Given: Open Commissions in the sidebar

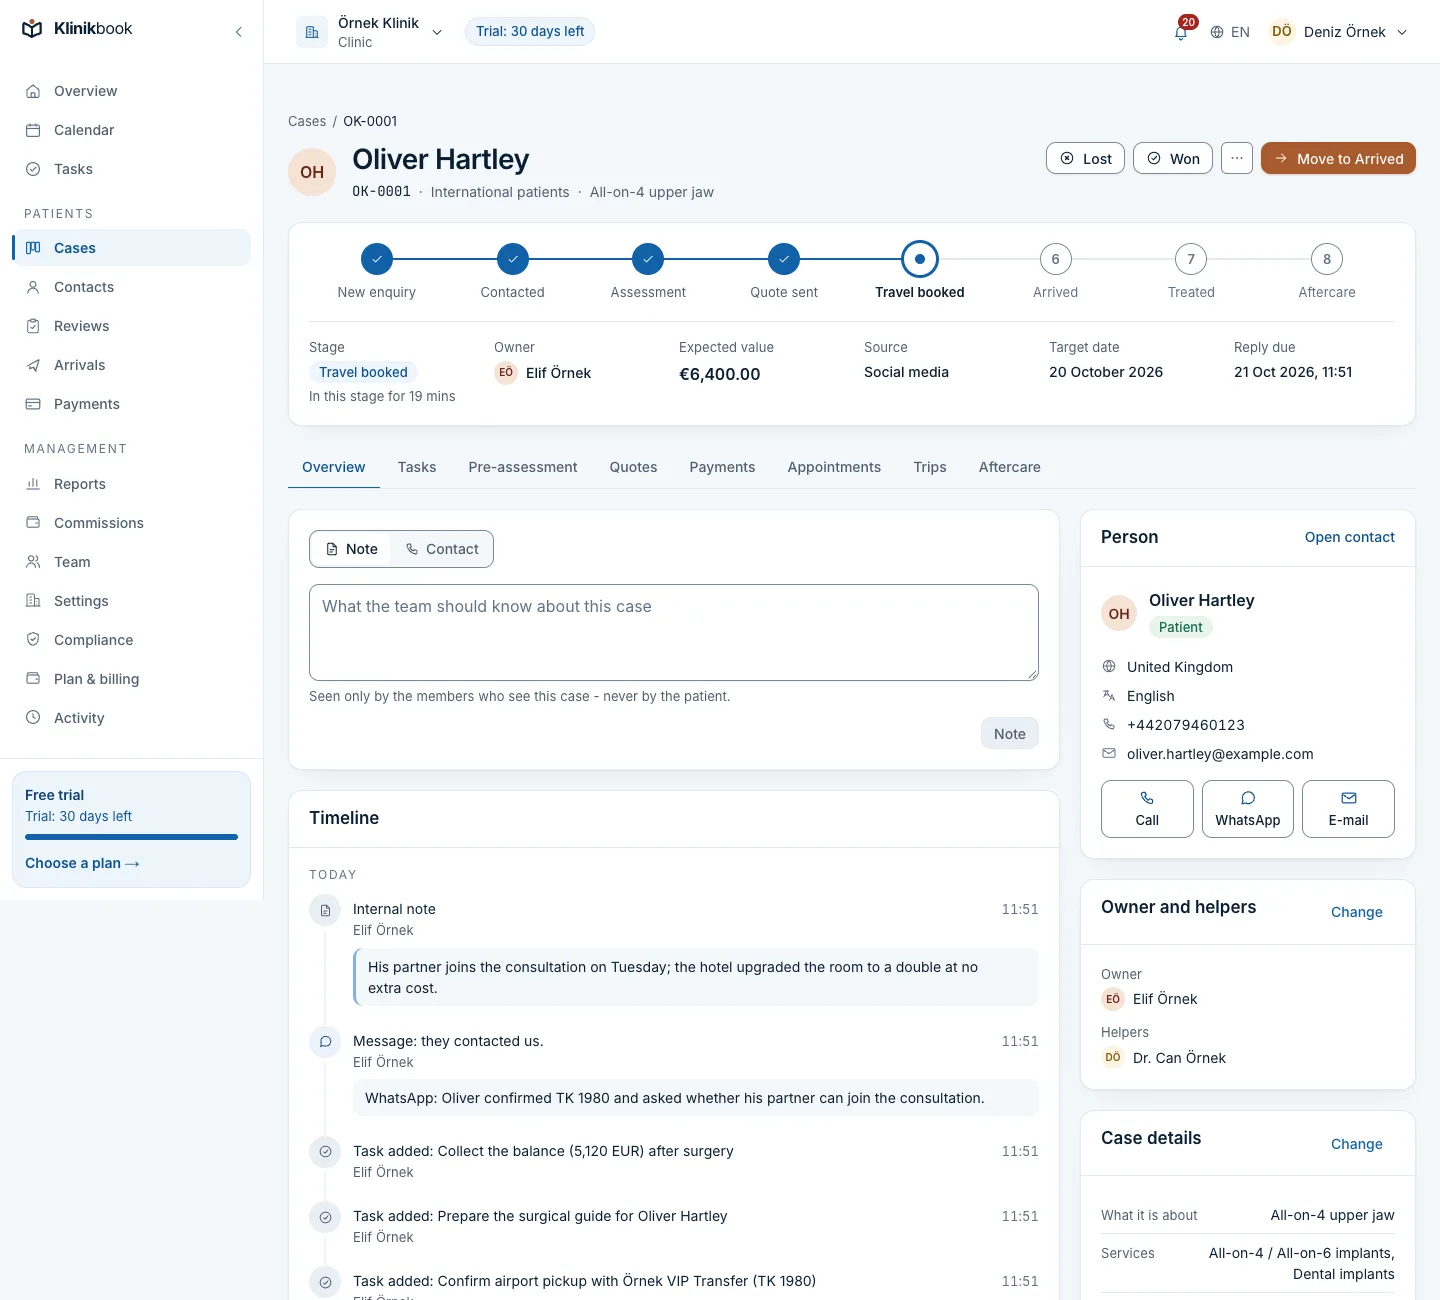Looking at the screenshot, I should pyautogui.click(x=131, y=523).
